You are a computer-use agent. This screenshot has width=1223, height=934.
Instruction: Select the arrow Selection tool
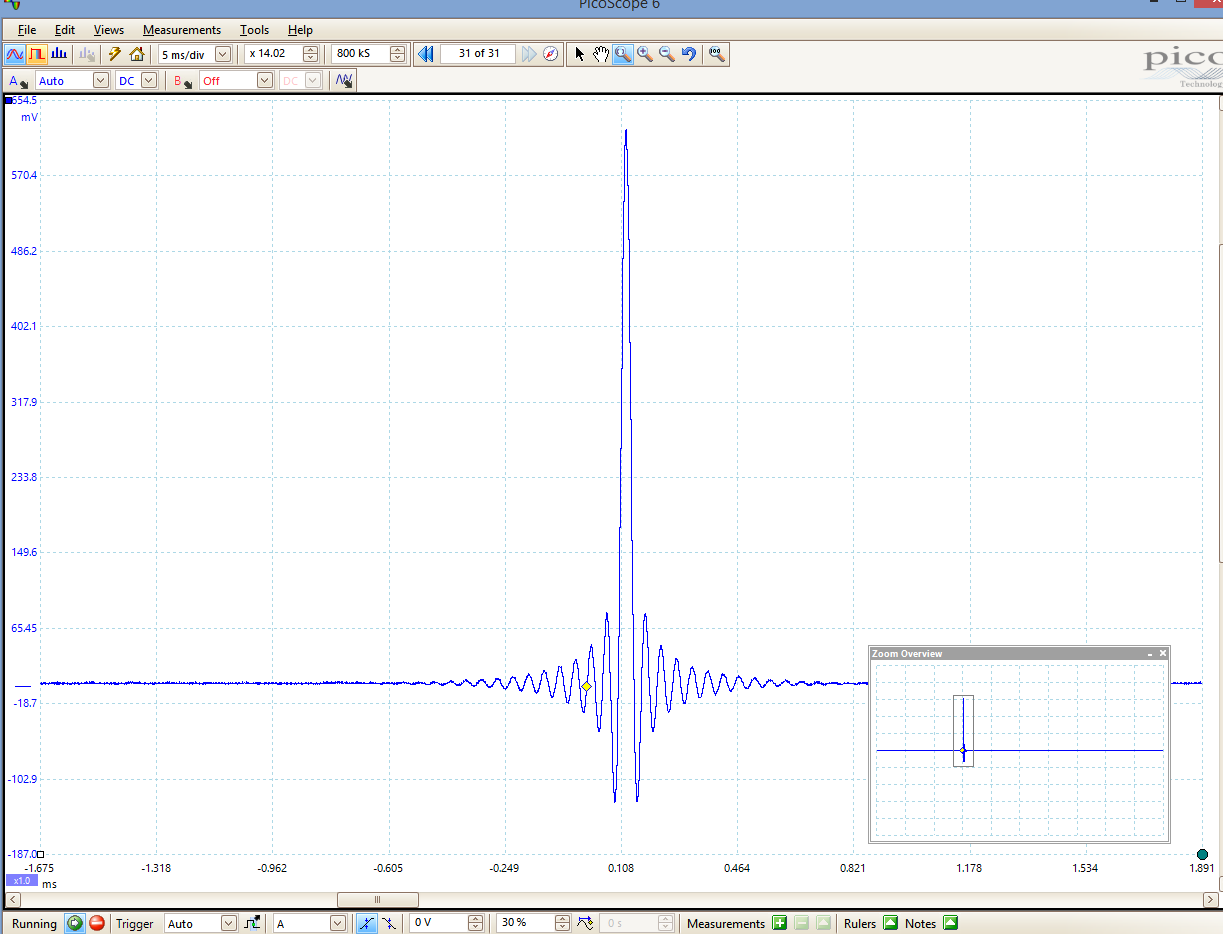click(579, 54)
